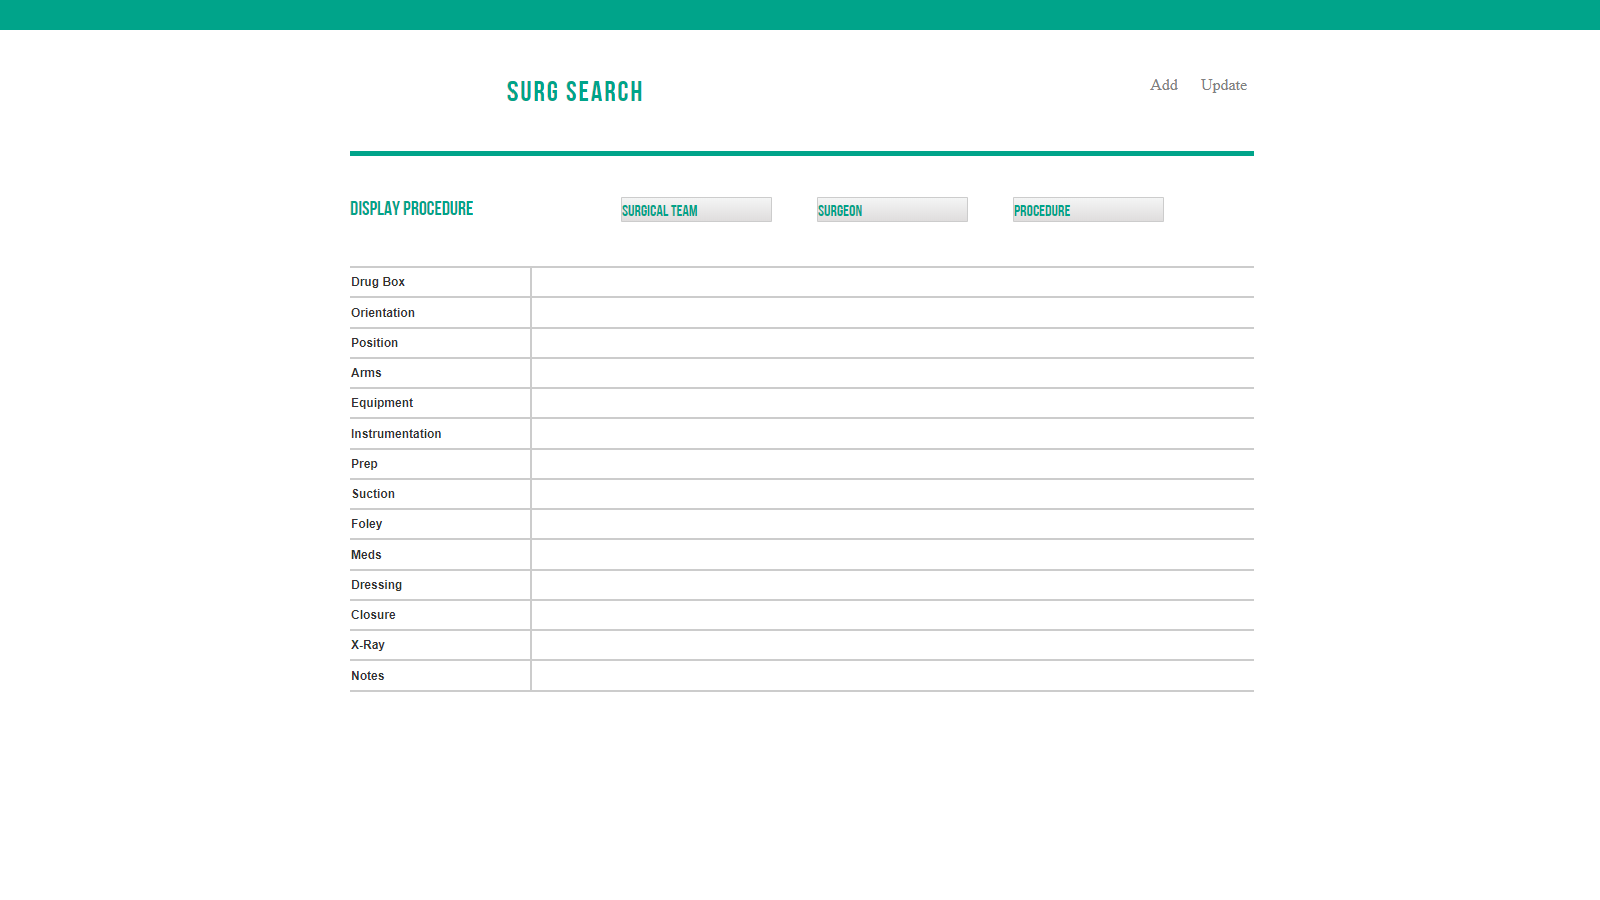Select the Dressing row label
Screen dimensions: 1600x900
click(x=376, y=585)
